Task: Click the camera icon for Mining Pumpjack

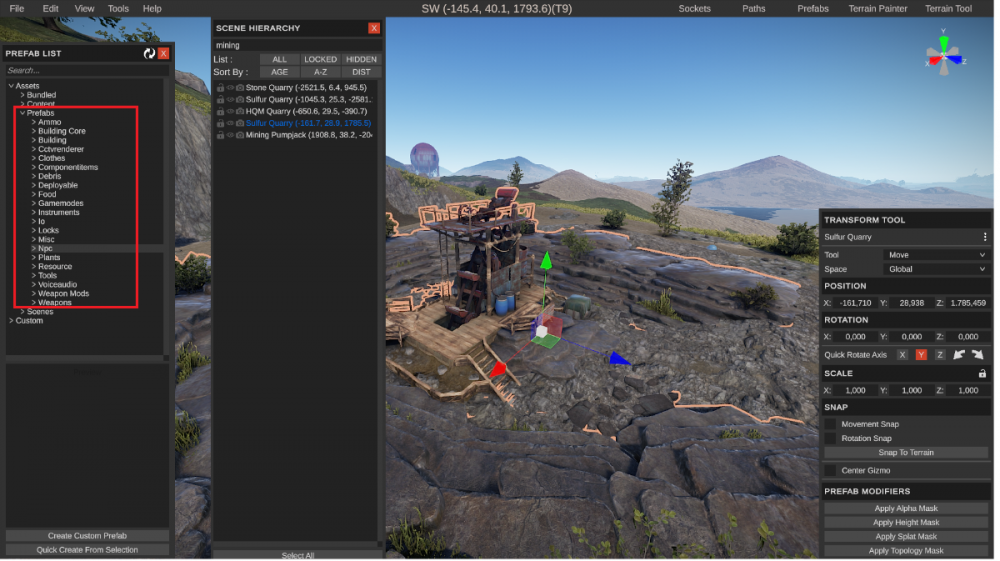Action: pyautogui.click(x=240, y=135)
